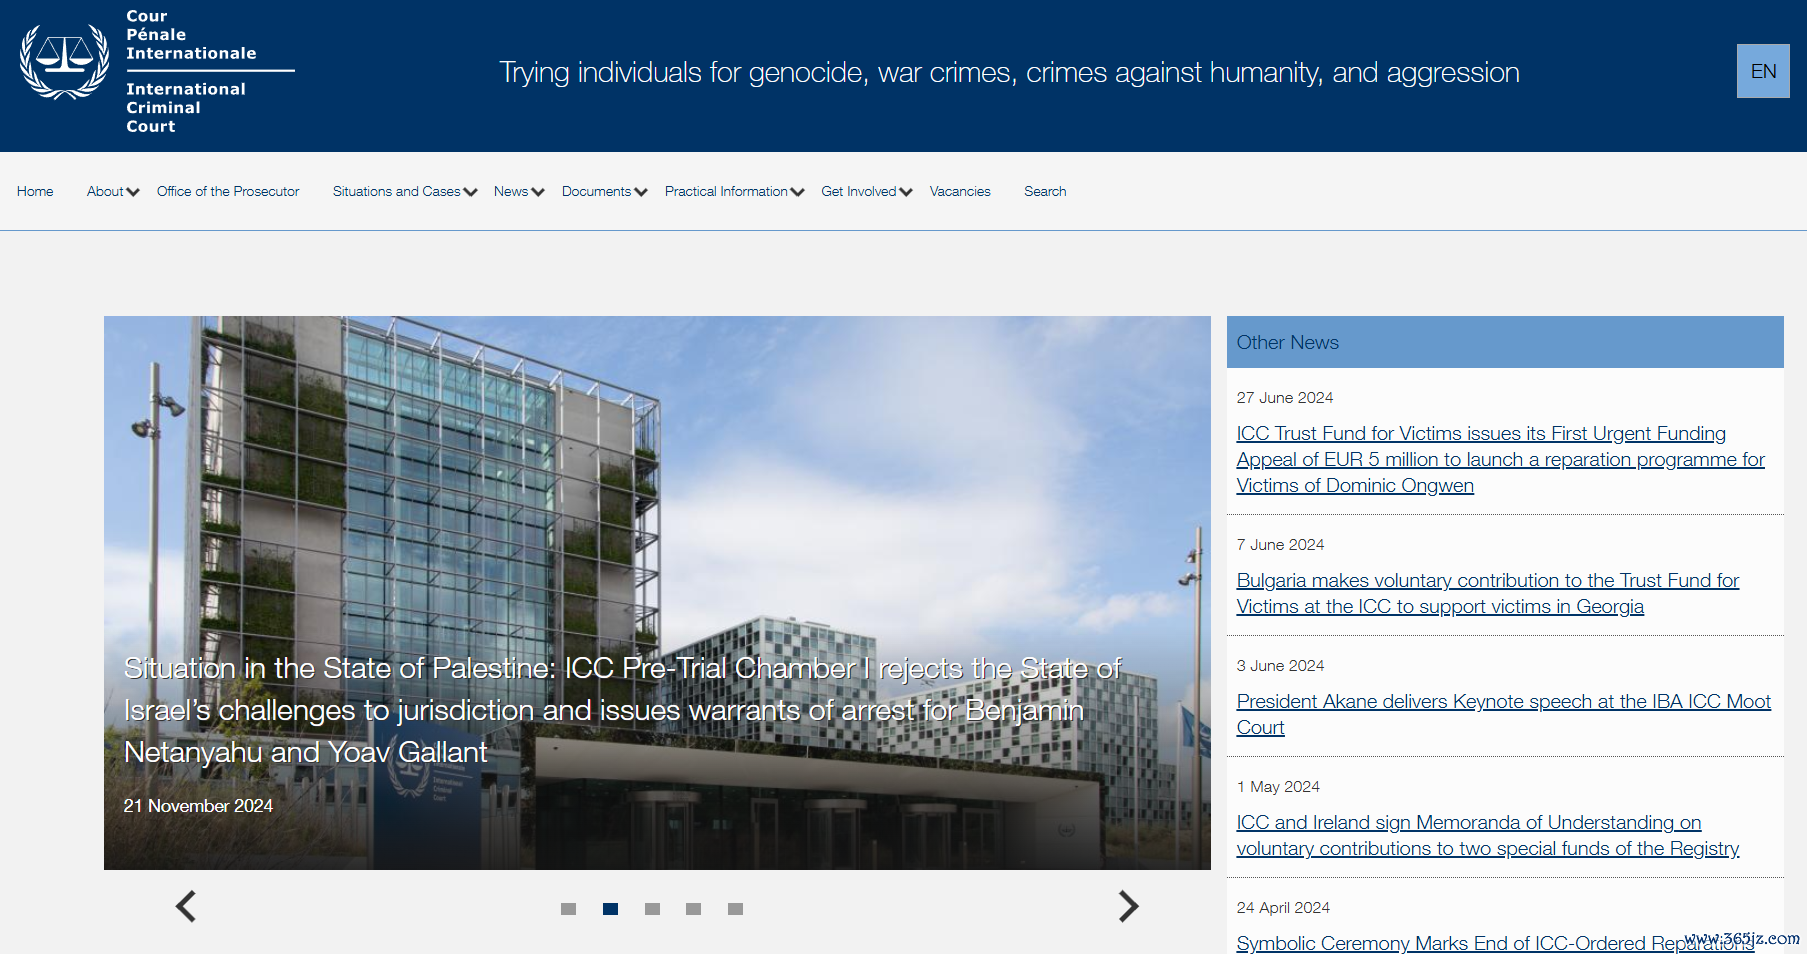Open the Vacancies page
1807x954 pixels.
[960, 191]
